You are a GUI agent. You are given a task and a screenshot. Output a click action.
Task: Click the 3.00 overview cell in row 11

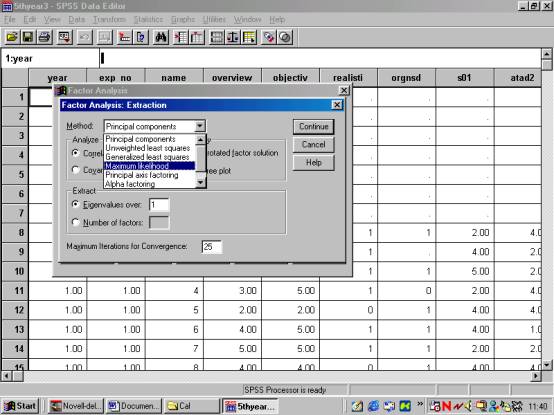(232, 291)
